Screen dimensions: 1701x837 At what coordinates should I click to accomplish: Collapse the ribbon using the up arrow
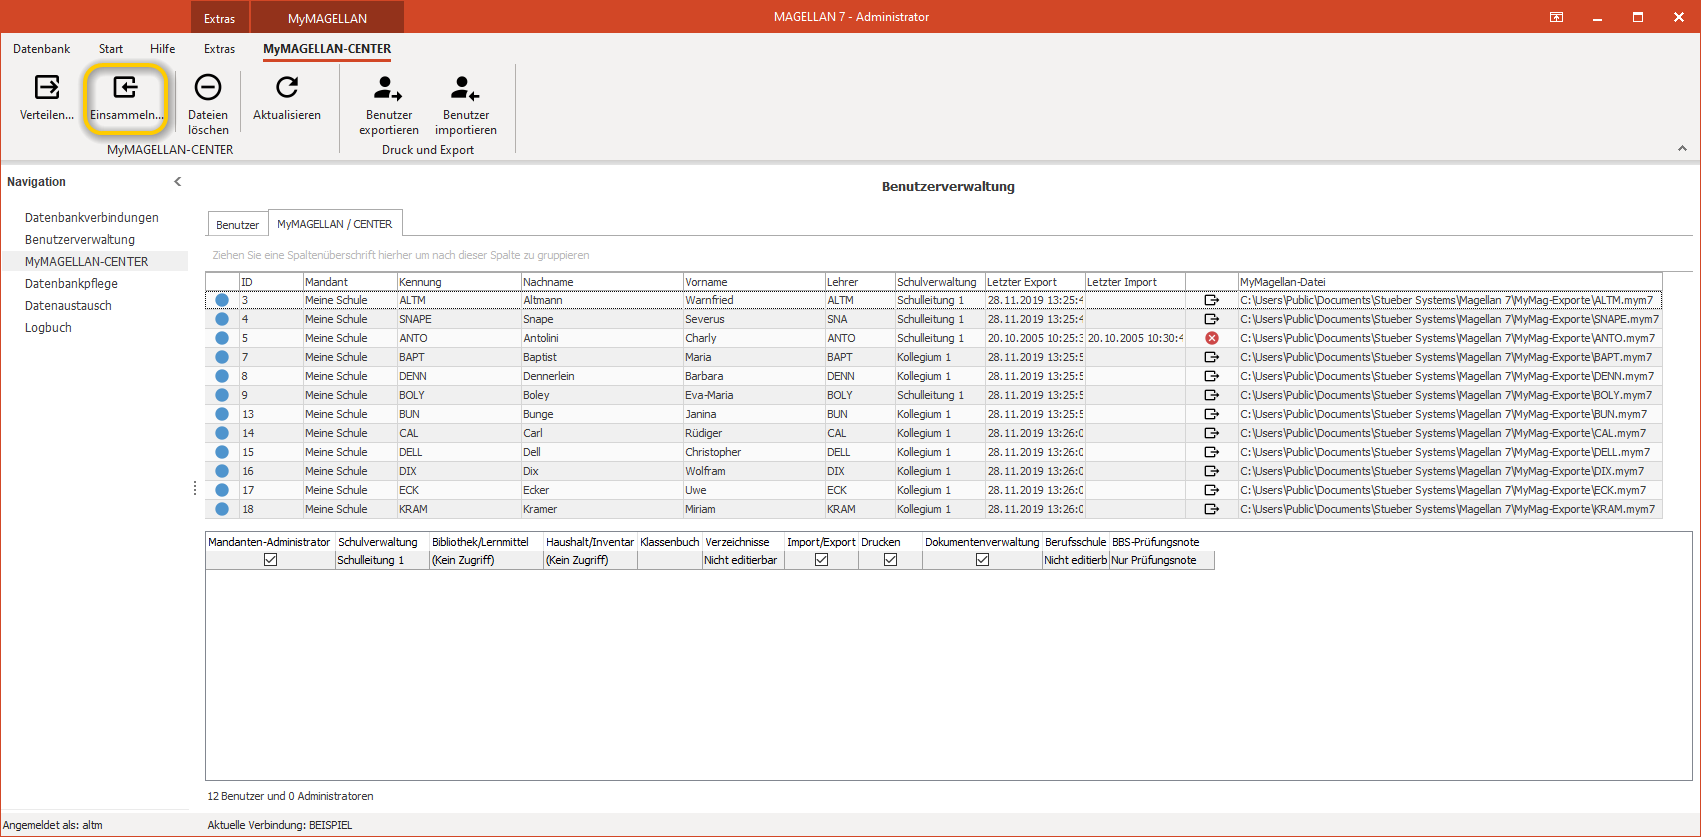tap(1682, 148)
